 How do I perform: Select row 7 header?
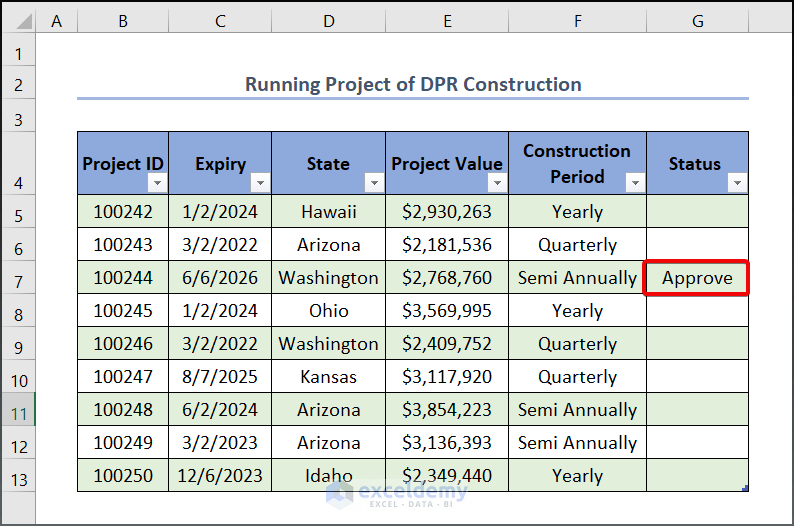click(18, 278)
